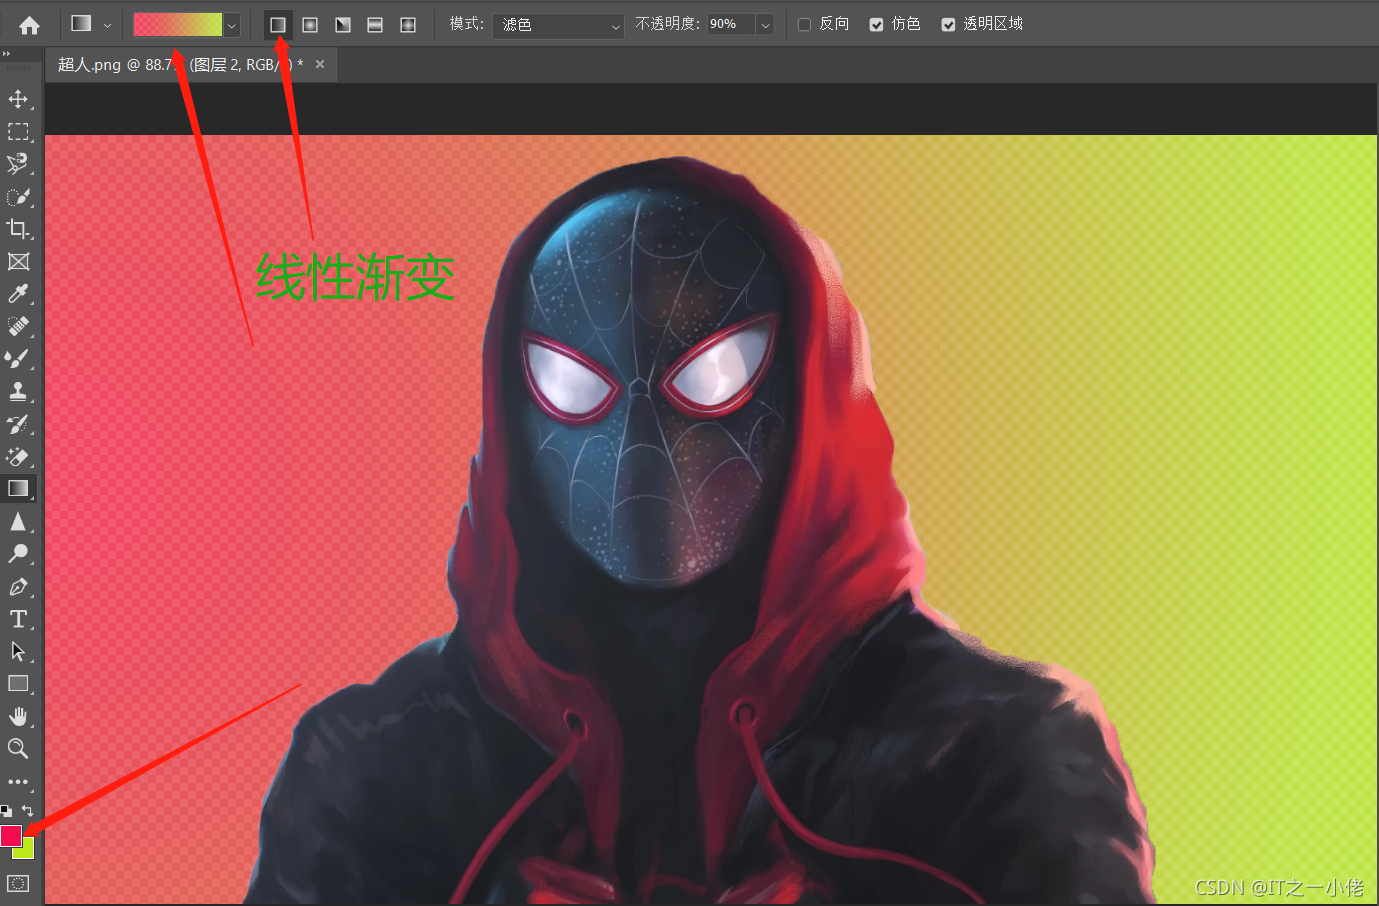Go to the Home screen icon
Screen dimensions: 1379x906
(29, 25)
